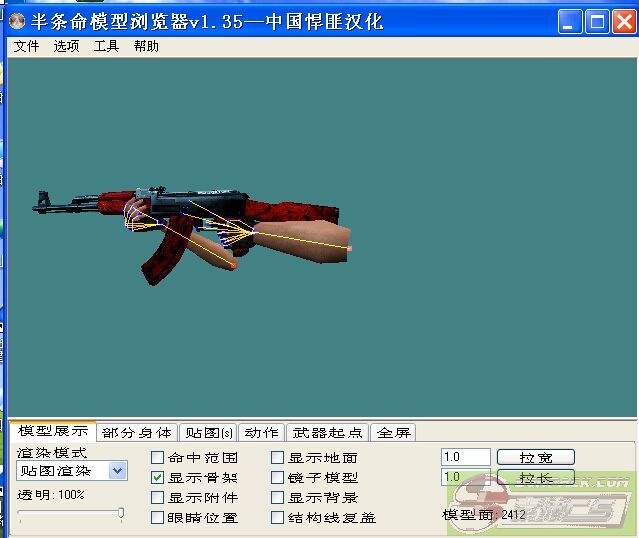Close the model viewer window

coord(624,21)
